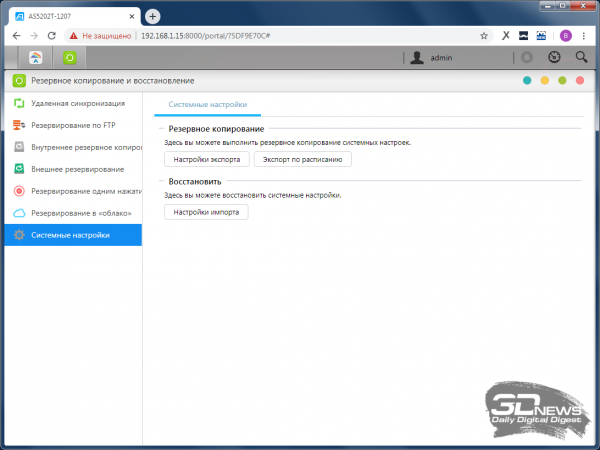Viewport: 600px width, 450px height.
Task: Click the ADM desktop home icon in taskbar
Action: point(37,58)
